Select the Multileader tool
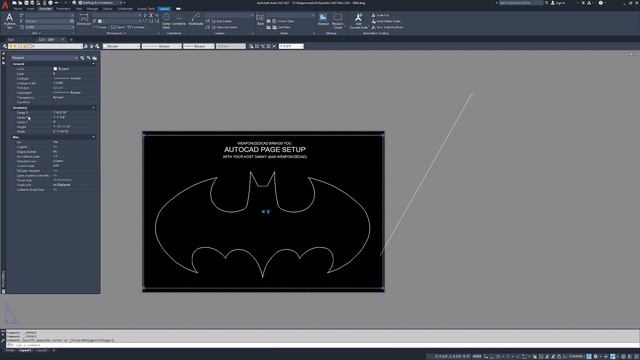Image resolution: width=640 pixels, height=360 pixels. coord(196,20)
